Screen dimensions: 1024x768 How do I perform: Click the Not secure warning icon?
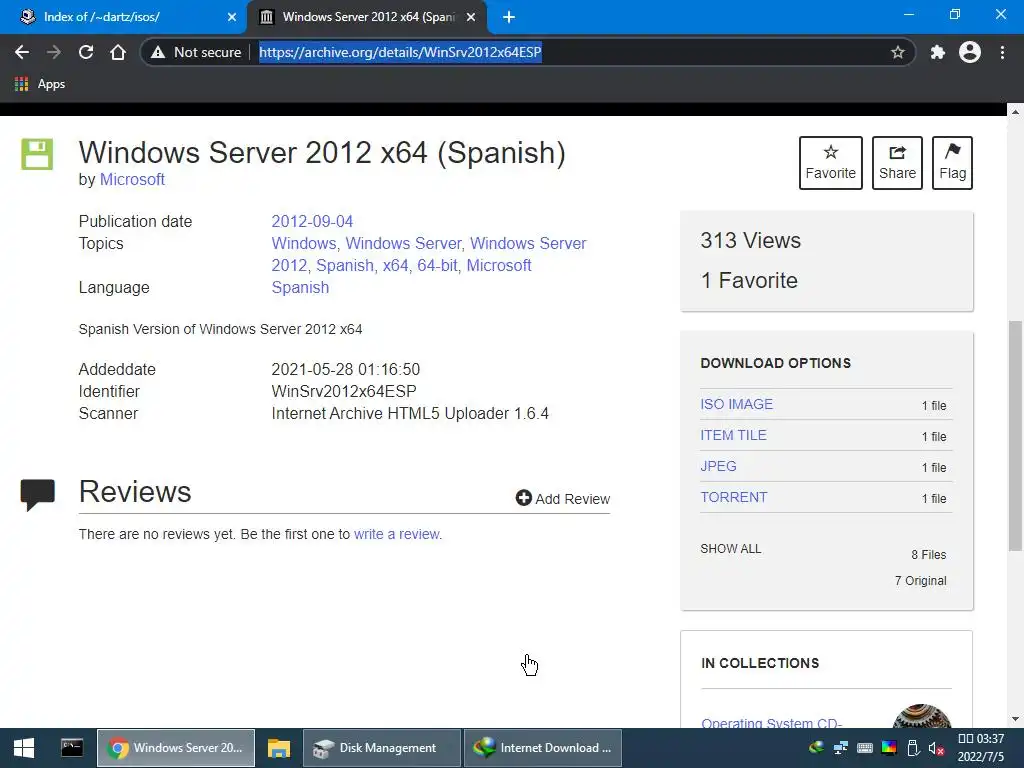158,52
